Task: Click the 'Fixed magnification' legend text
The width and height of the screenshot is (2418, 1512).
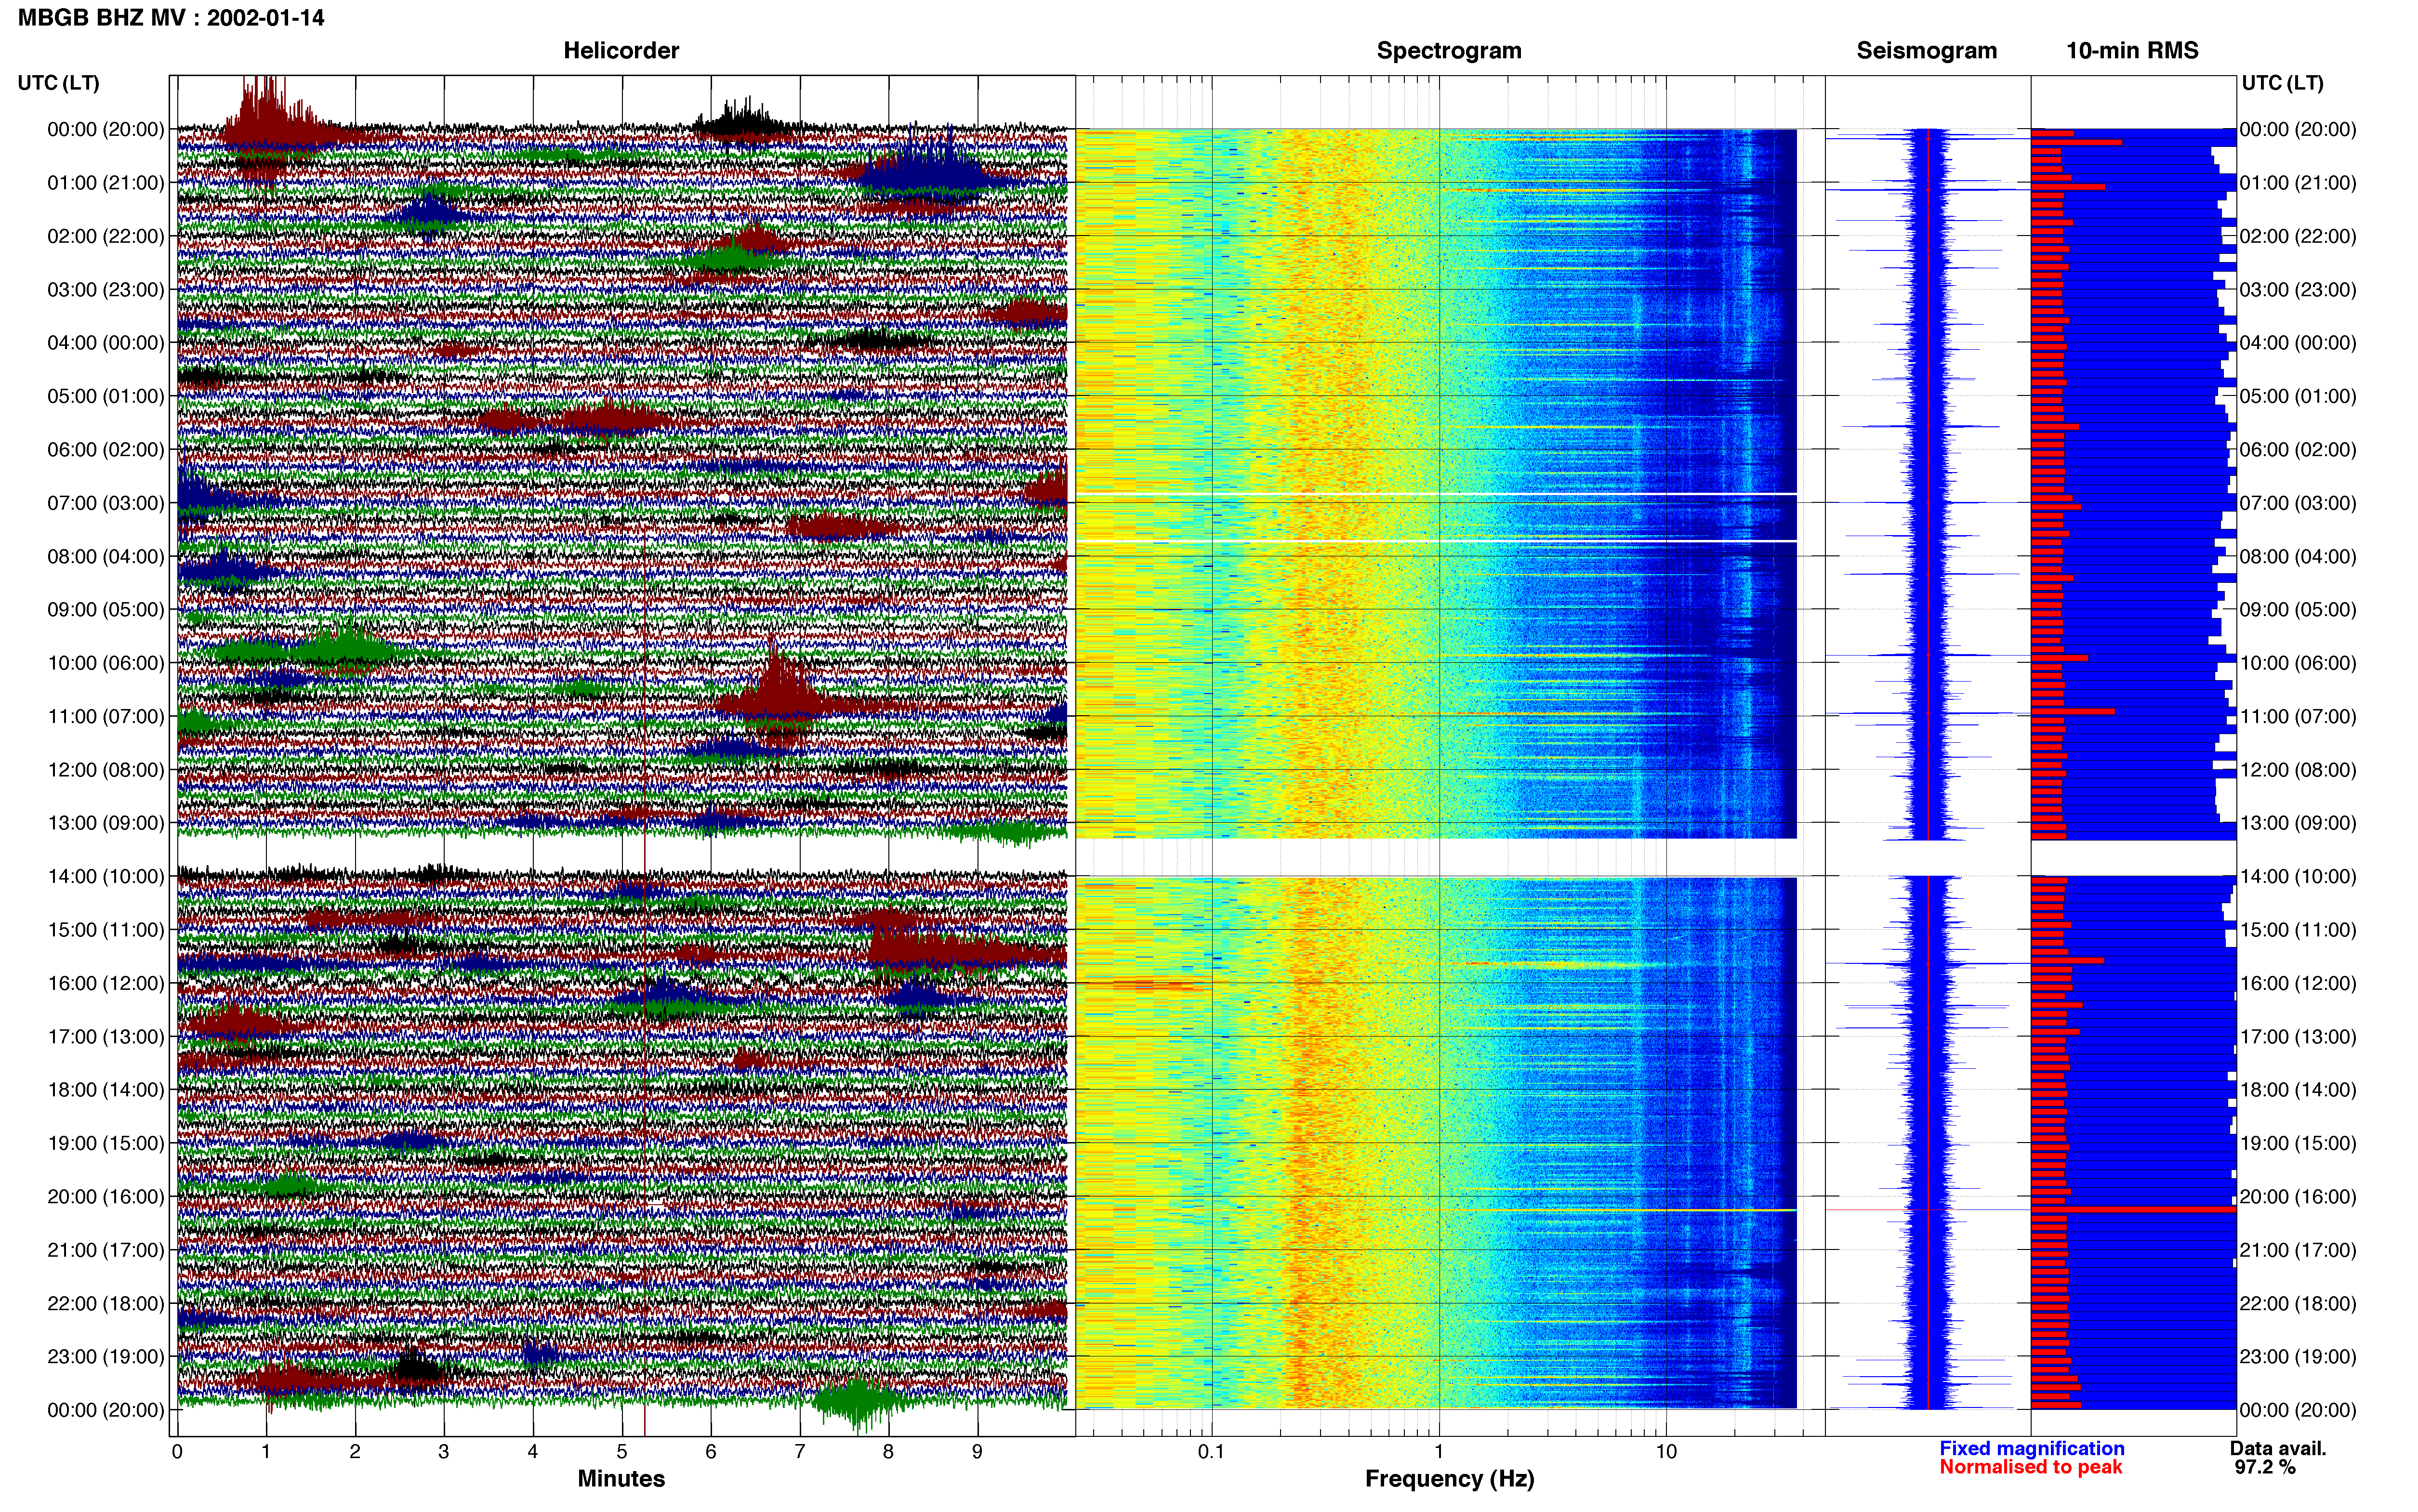Action: pyautogui.click(x=2031, y=1449)
